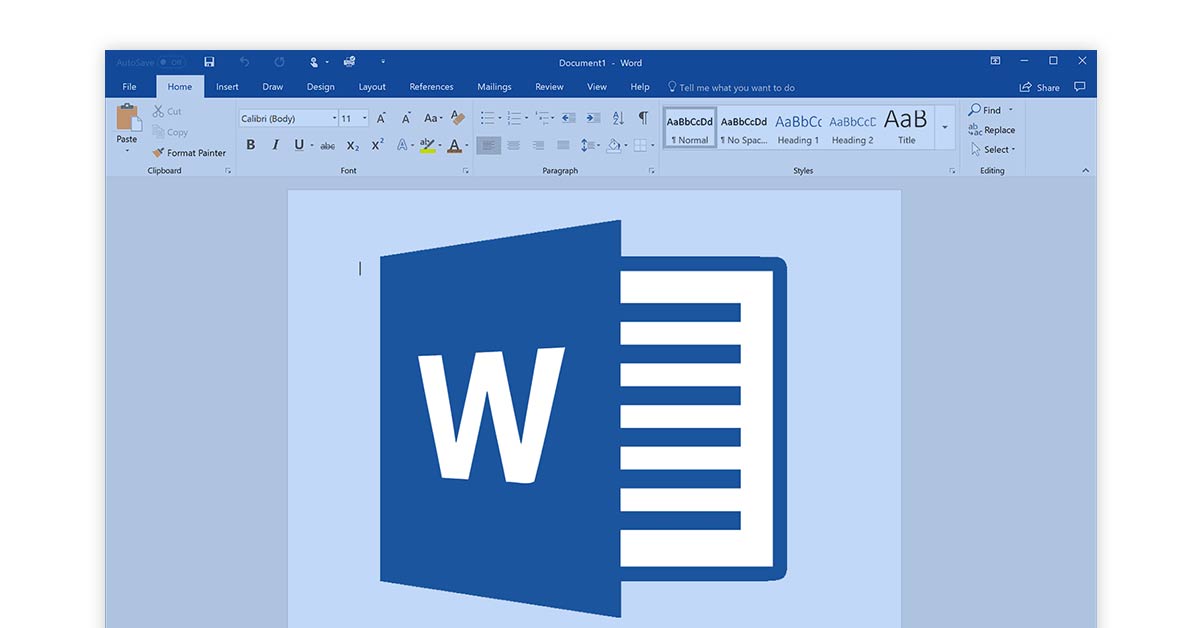This screenshot has height=628, width=1200.
Task: Click the Copy button
Action: 170,132
